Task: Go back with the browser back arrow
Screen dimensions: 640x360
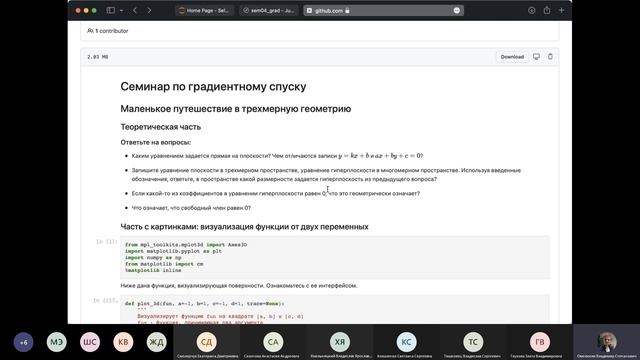Action: click(135, 10)
